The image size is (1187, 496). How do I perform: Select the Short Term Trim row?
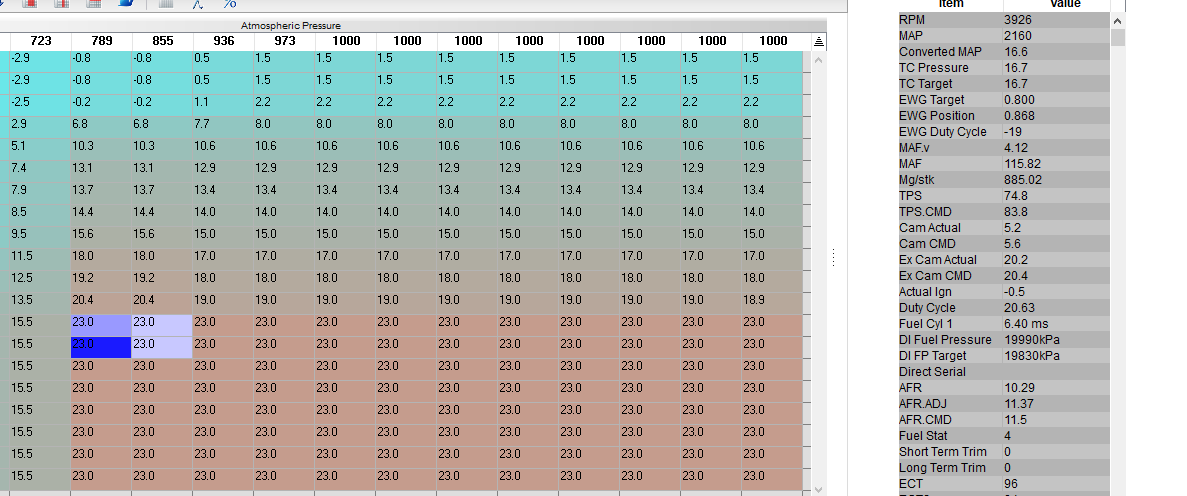(1004, 452)
